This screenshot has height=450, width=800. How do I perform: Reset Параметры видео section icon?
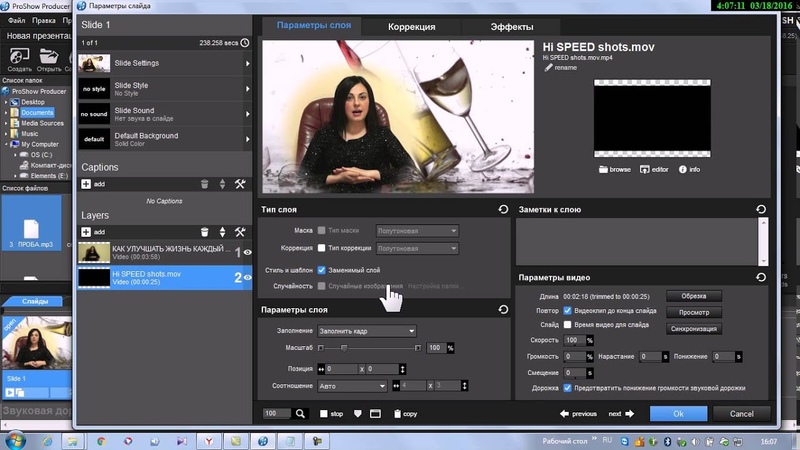pyautogui.click(x=761, y=277)
